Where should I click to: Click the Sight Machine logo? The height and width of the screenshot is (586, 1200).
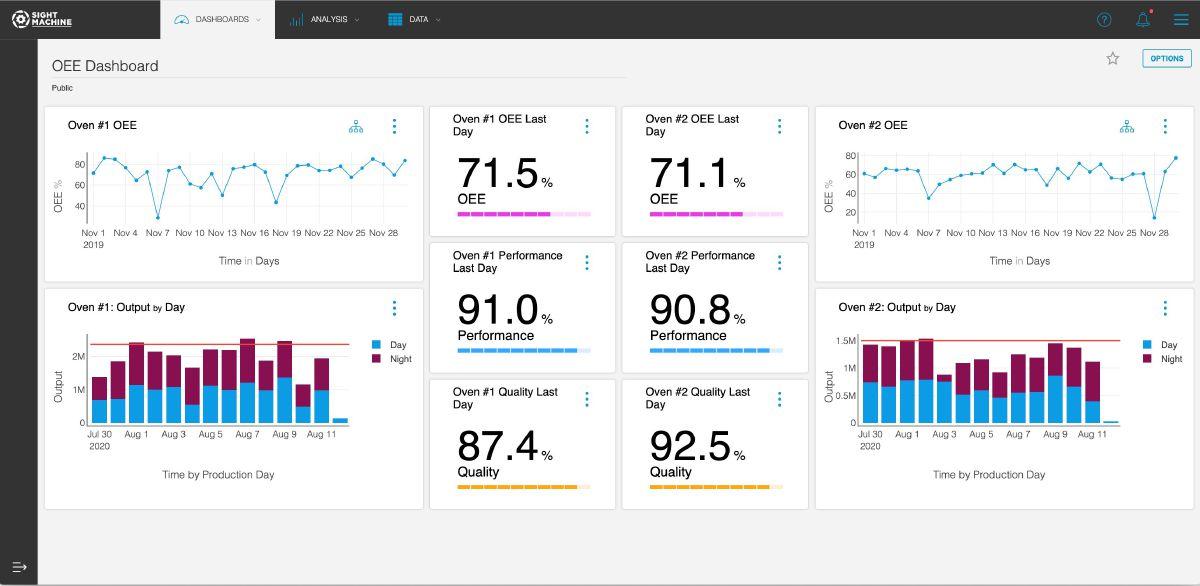(x=42, y=19)
